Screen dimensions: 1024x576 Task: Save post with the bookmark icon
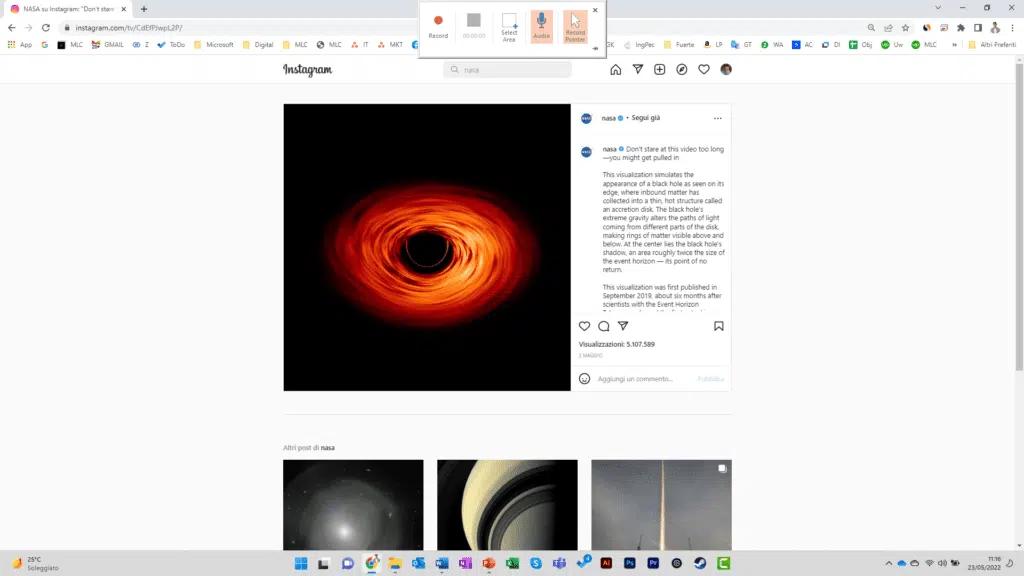click(718, 326)
